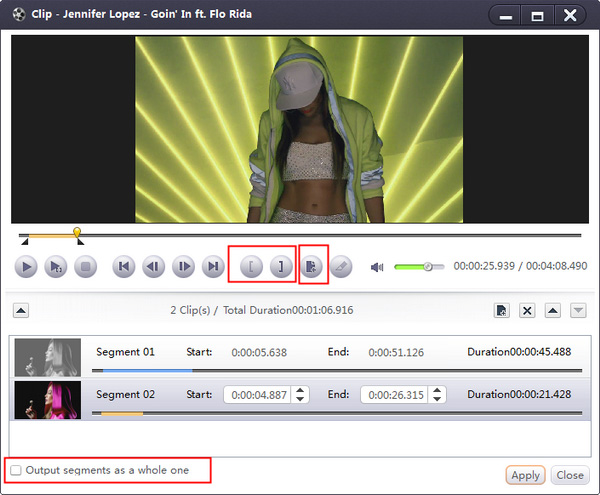Increase Segment 02 start time stepper
Viewport: 600px width, 495px height.
tap(300, 390)
